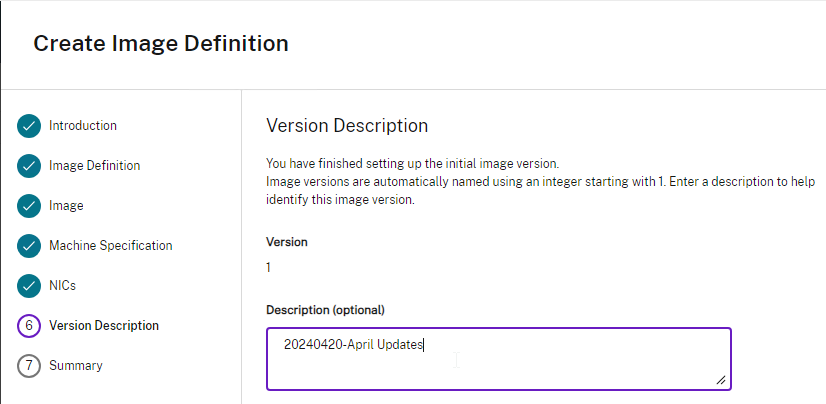Click the Description box resize handle

[x=720, y=380]
